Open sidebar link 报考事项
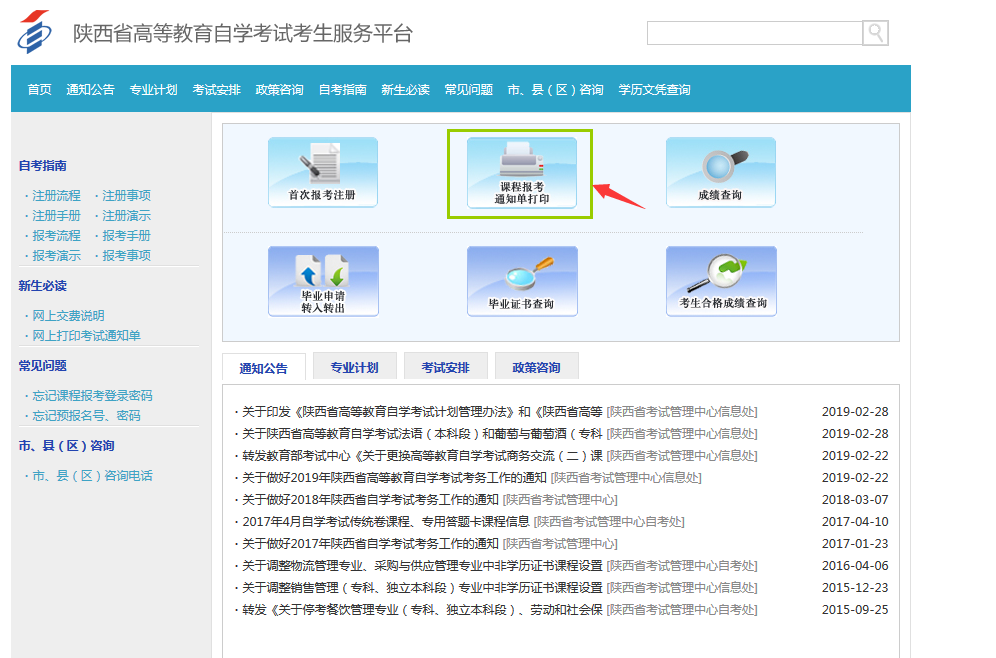Viewport: 996px width, 658px height. [126, 255]
